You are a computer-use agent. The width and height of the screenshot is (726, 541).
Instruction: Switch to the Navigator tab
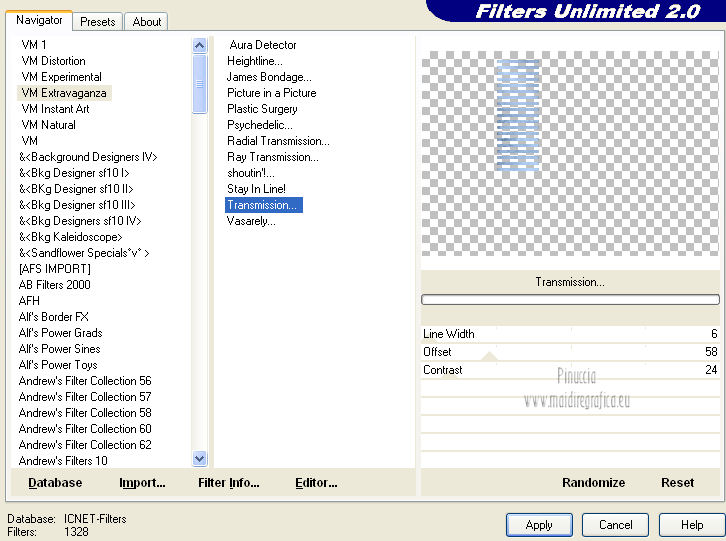39,20
